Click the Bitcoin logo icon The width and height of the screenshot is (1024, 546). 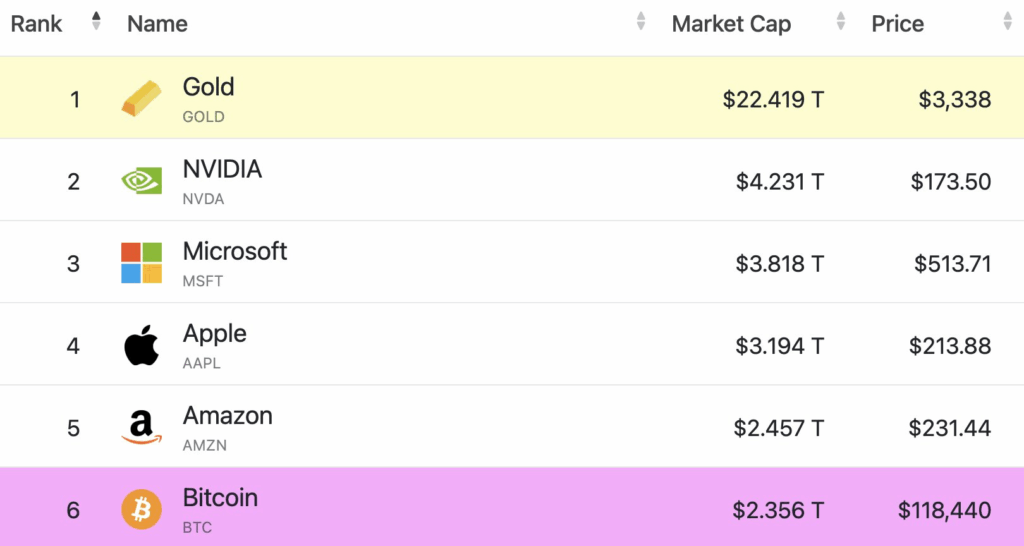[141, 510]
